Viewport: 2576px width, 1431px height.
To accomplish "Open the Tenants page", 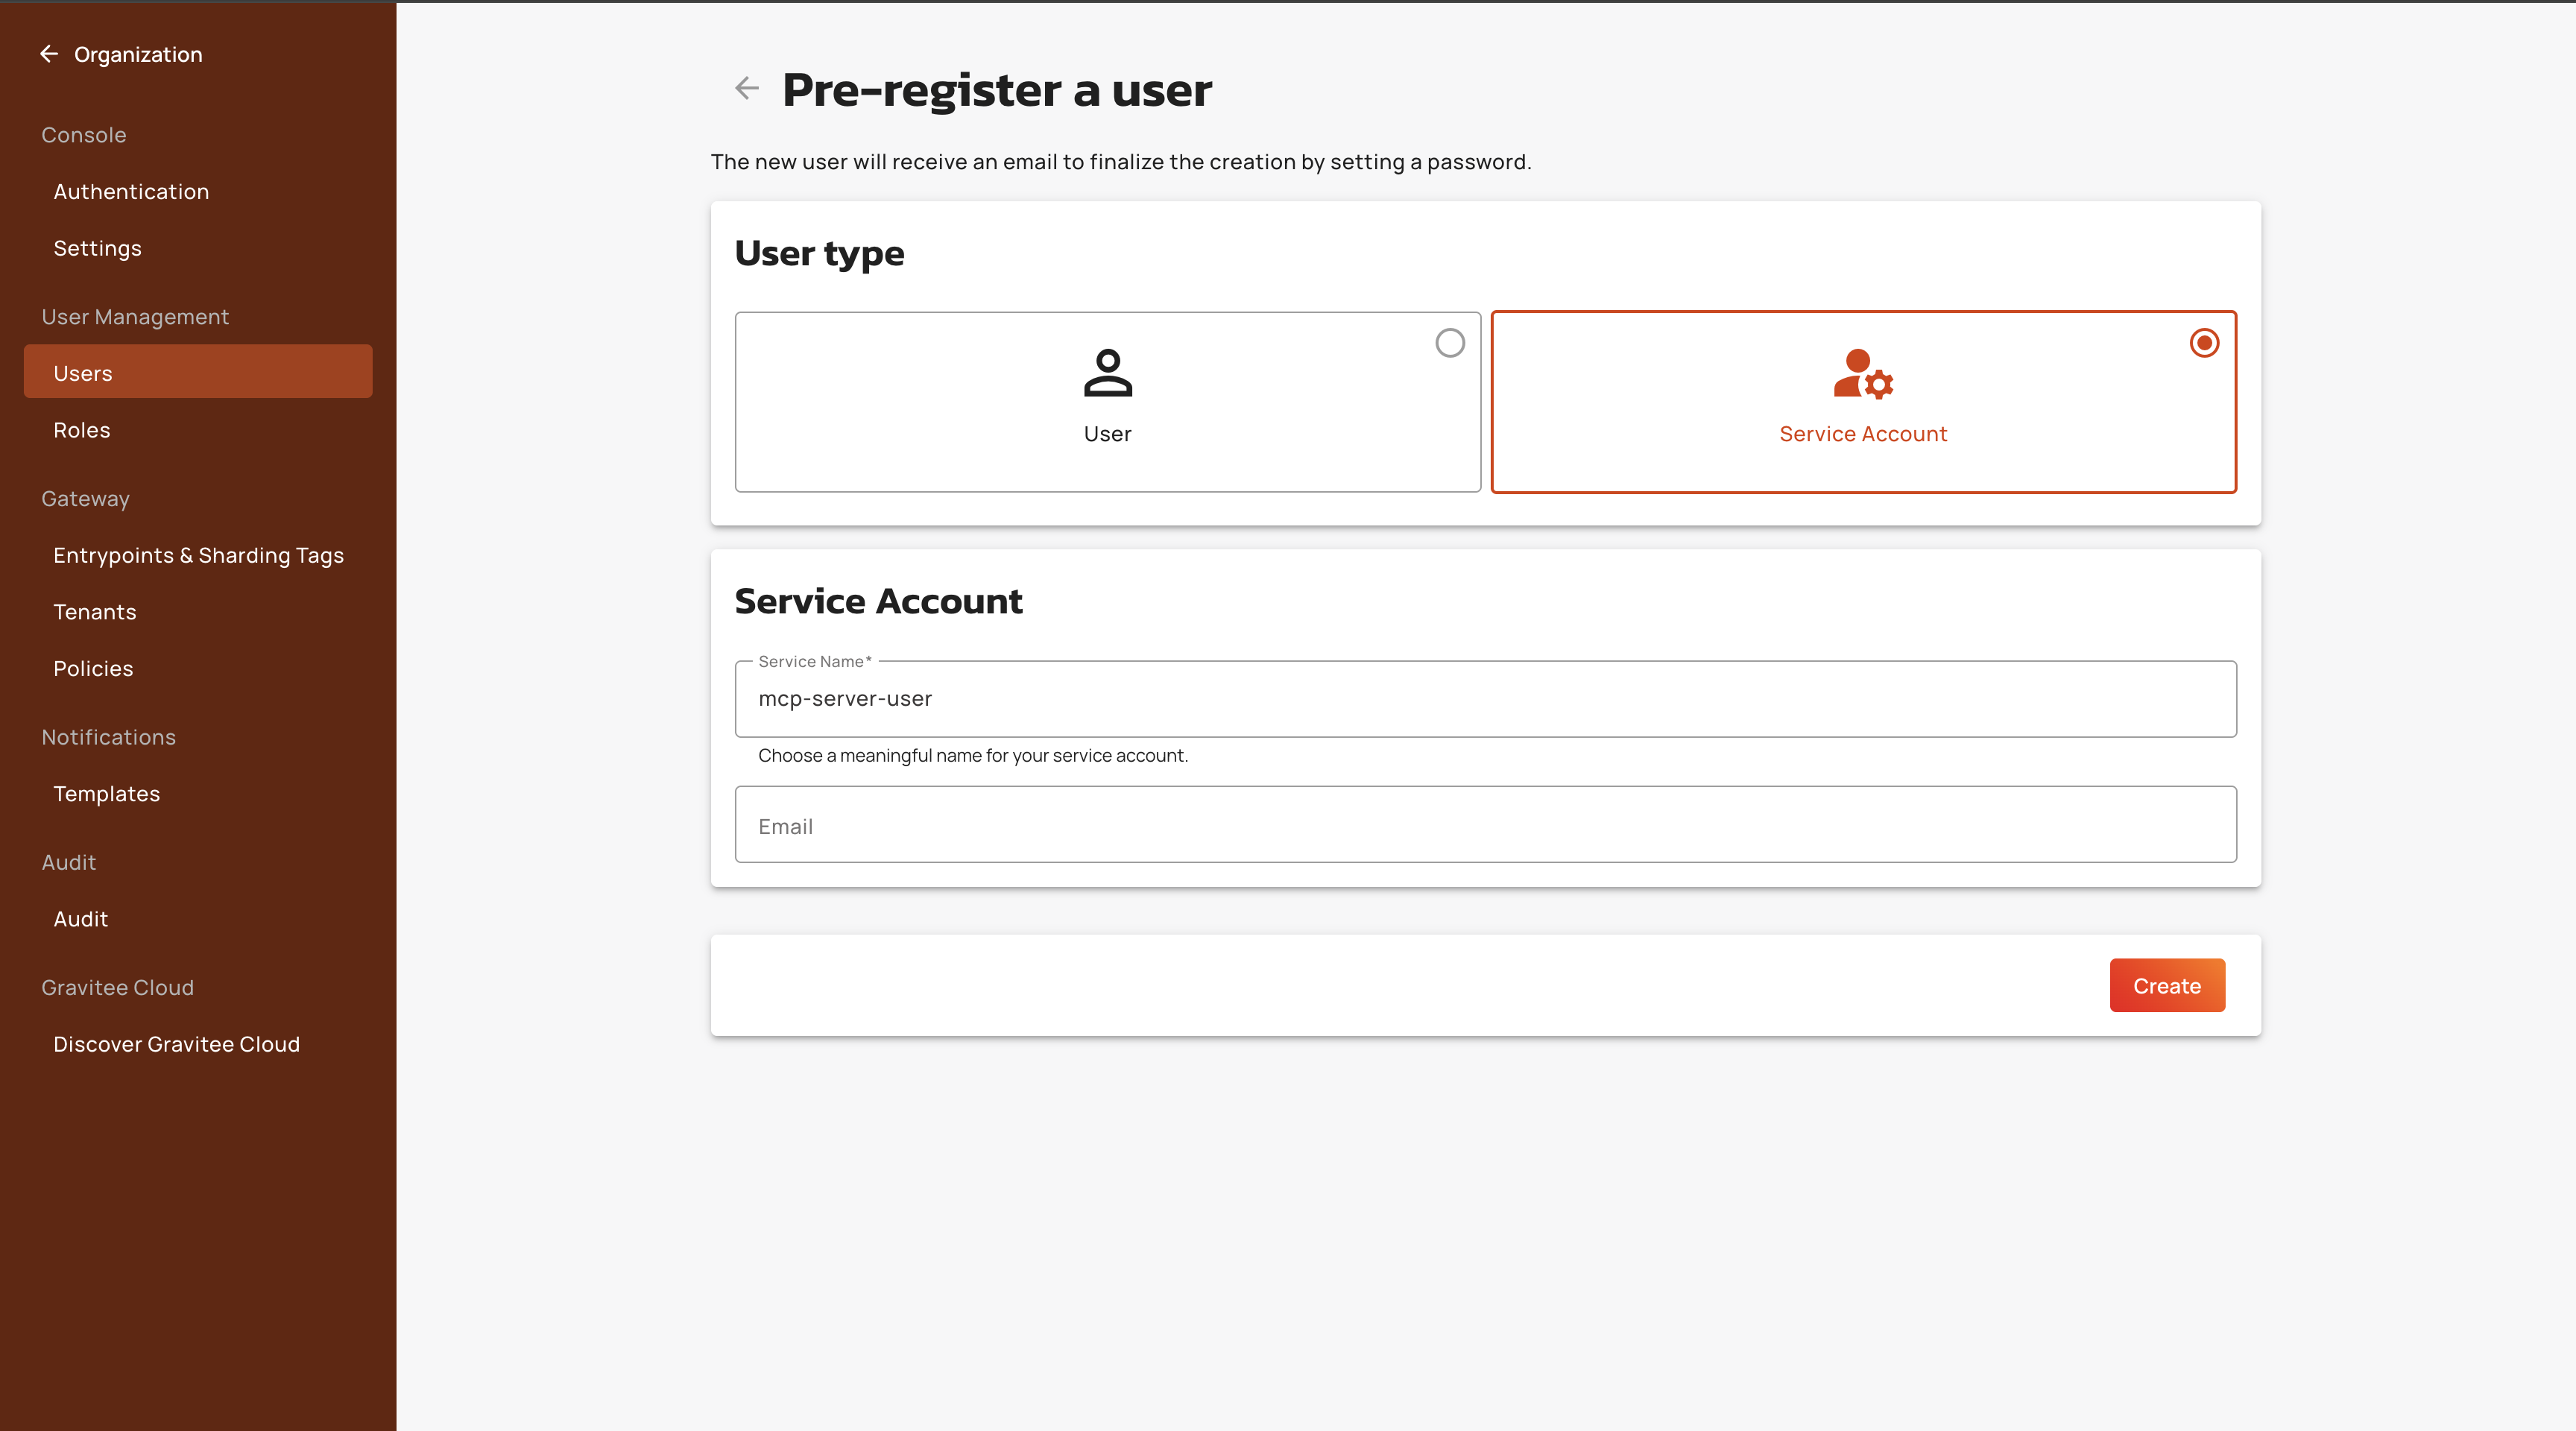I will pyautogui.click(x=95, y=612).
